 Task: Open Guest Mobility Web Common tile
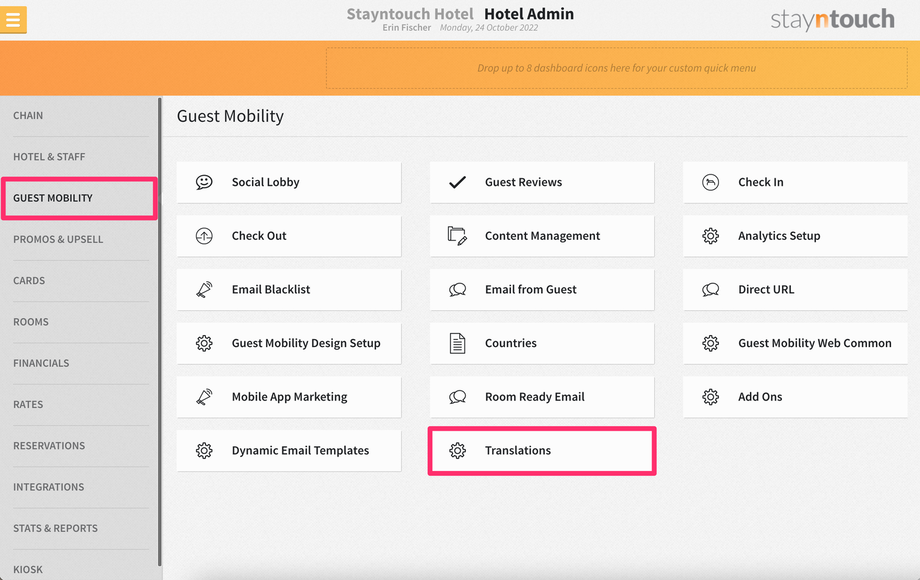(x=795, y=343)
